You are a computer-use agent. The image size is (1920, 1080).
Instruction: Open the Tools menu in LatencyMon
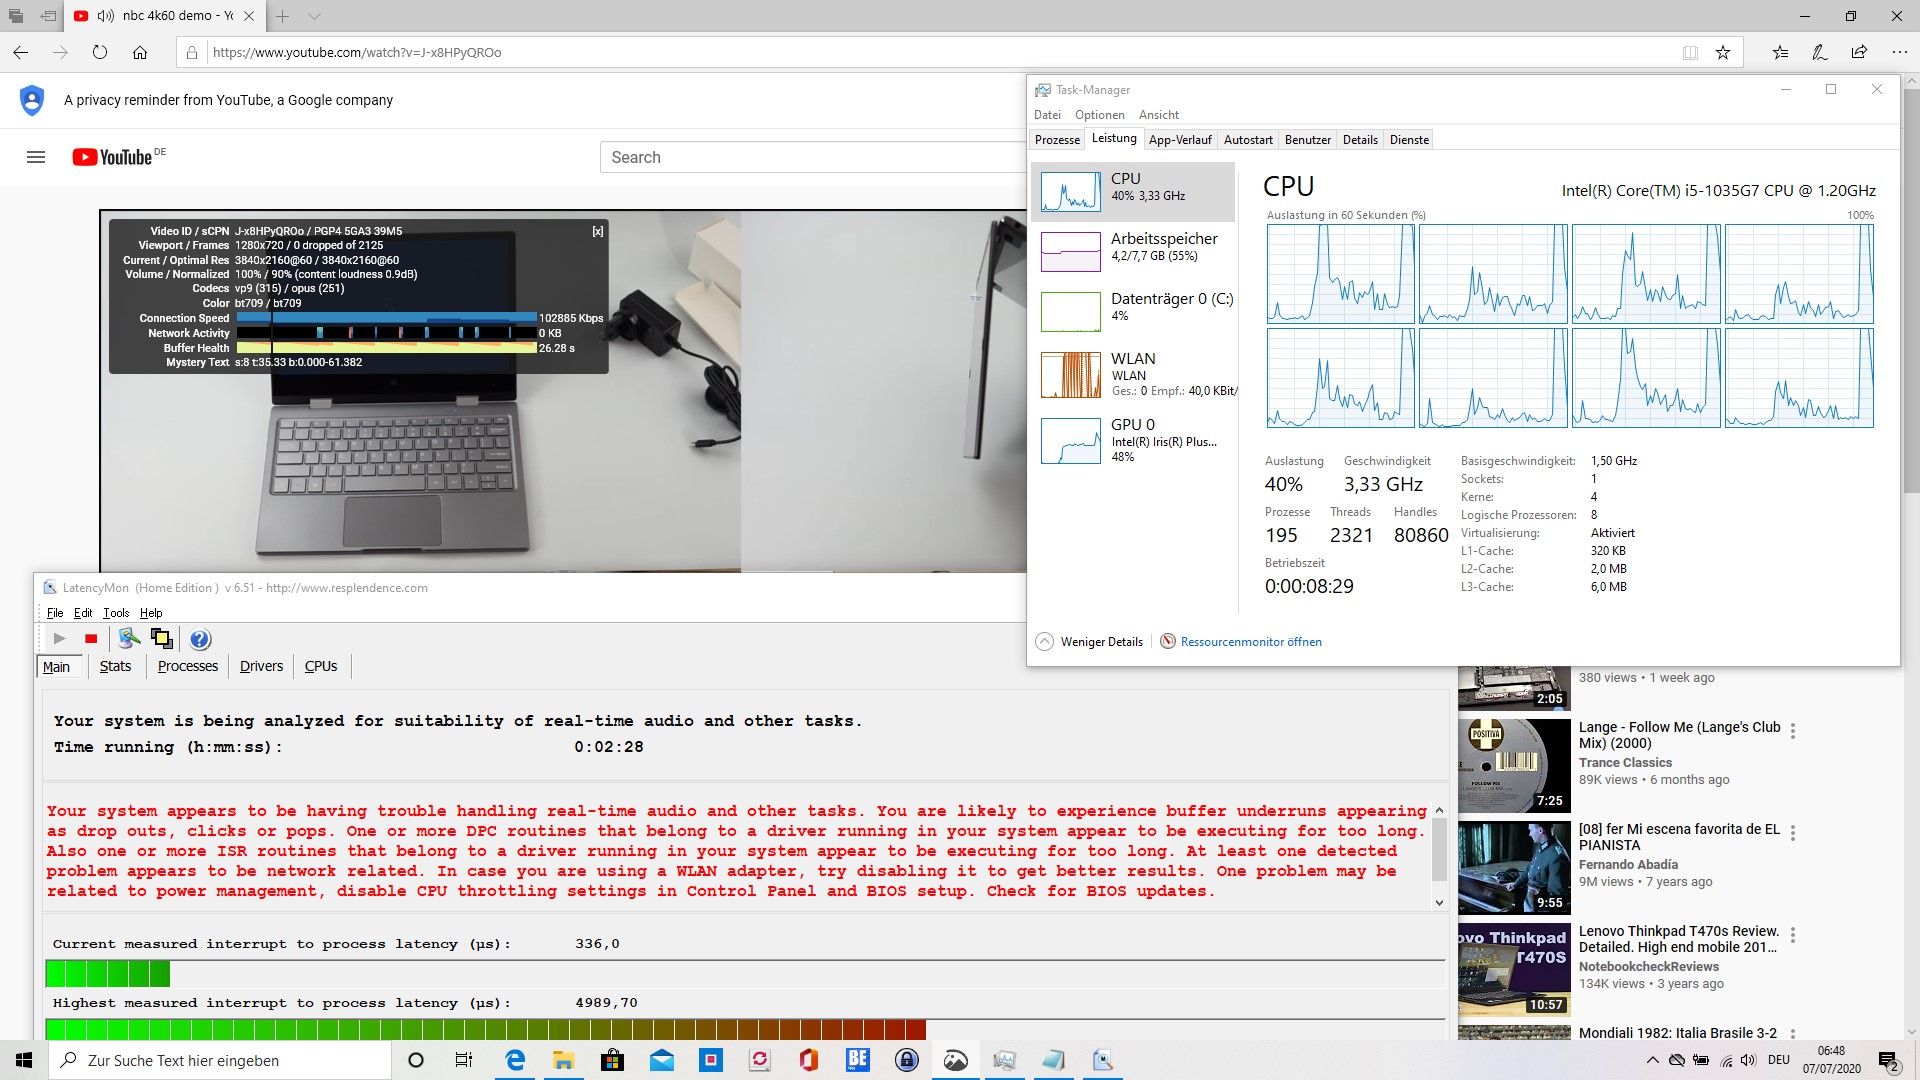[116, 613]
